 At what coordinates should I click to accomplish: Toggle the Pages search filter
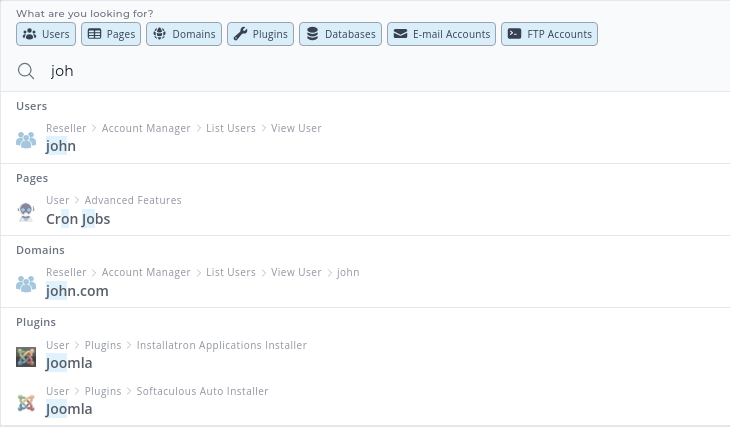(x=111, y=34)
